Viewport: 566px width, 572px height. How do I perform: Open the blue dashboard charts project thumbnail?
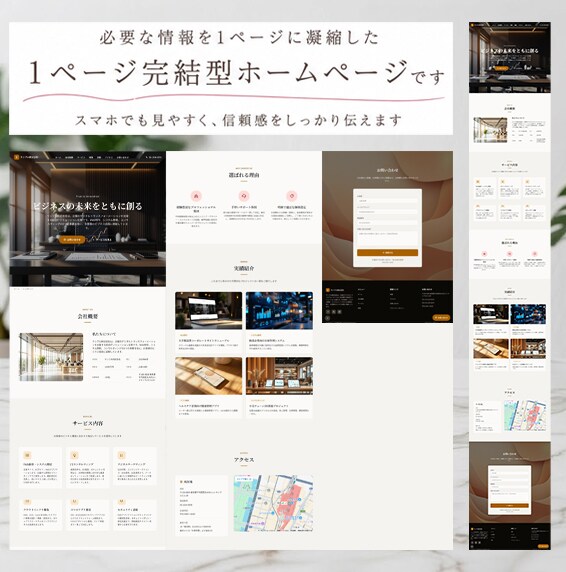coord(279,310)
